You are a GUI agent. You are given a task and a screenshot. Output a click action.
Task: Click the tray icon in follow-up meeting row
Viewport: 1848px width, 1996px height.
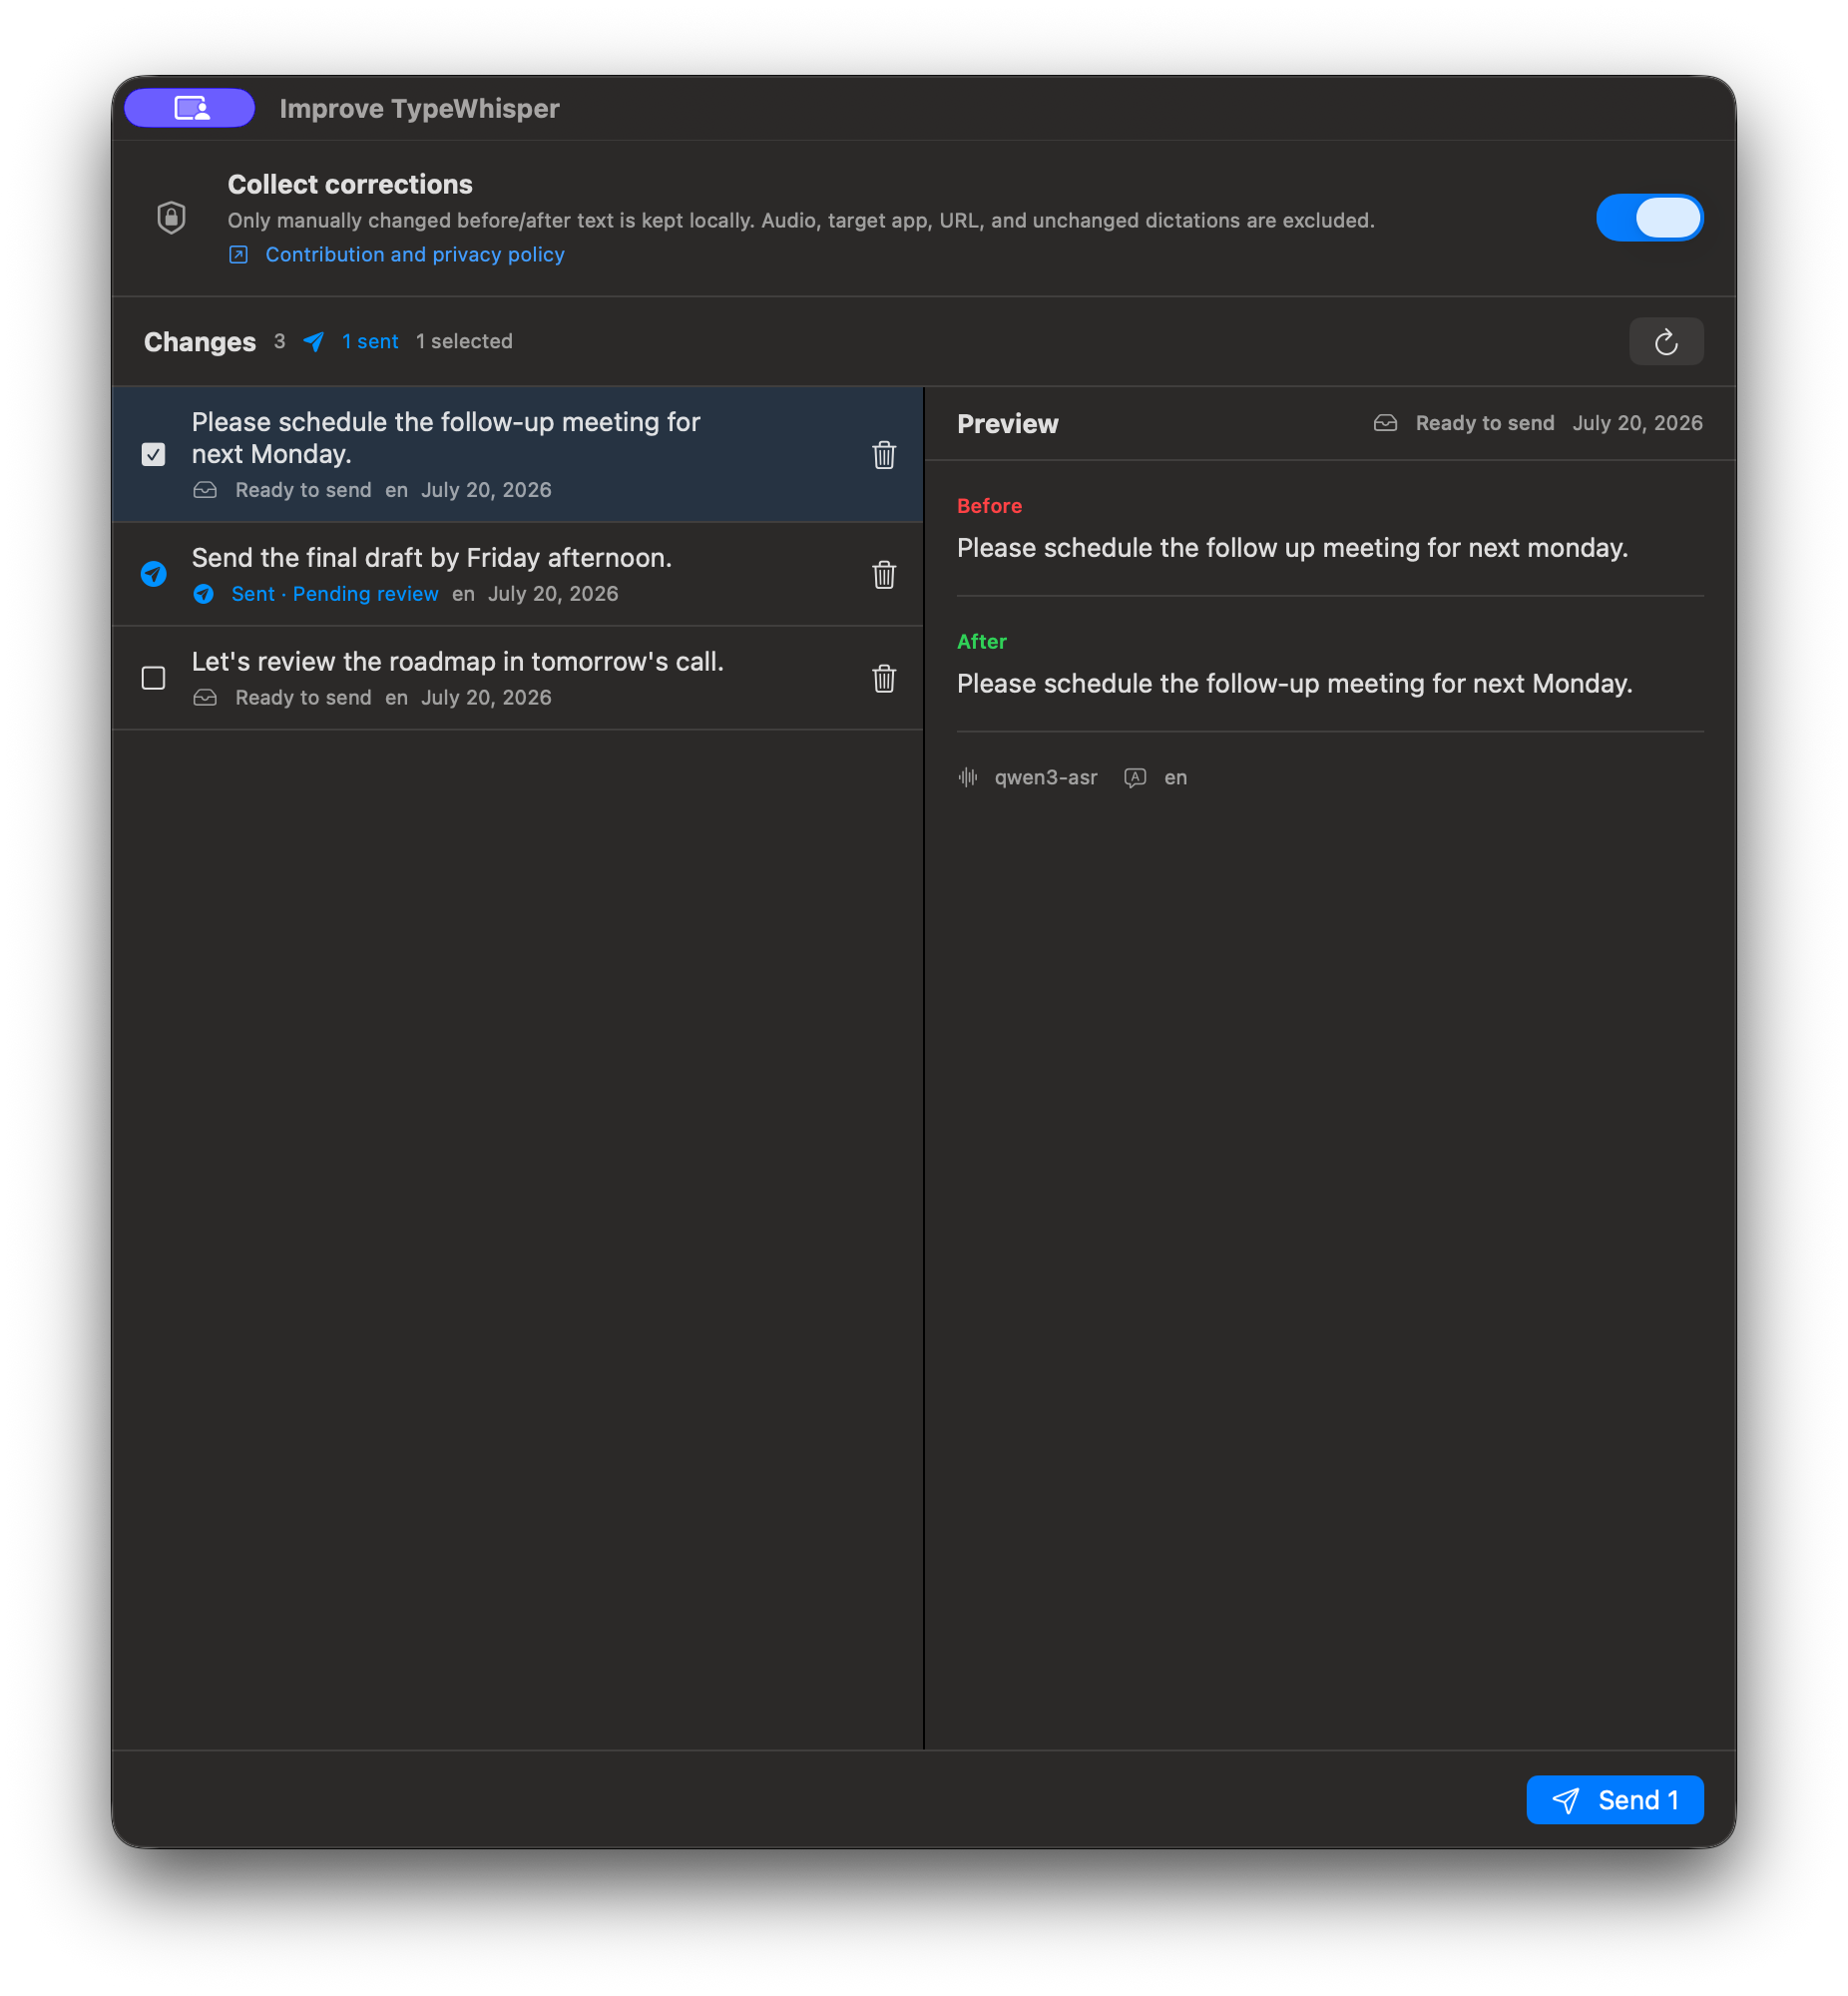click(205, 490)
